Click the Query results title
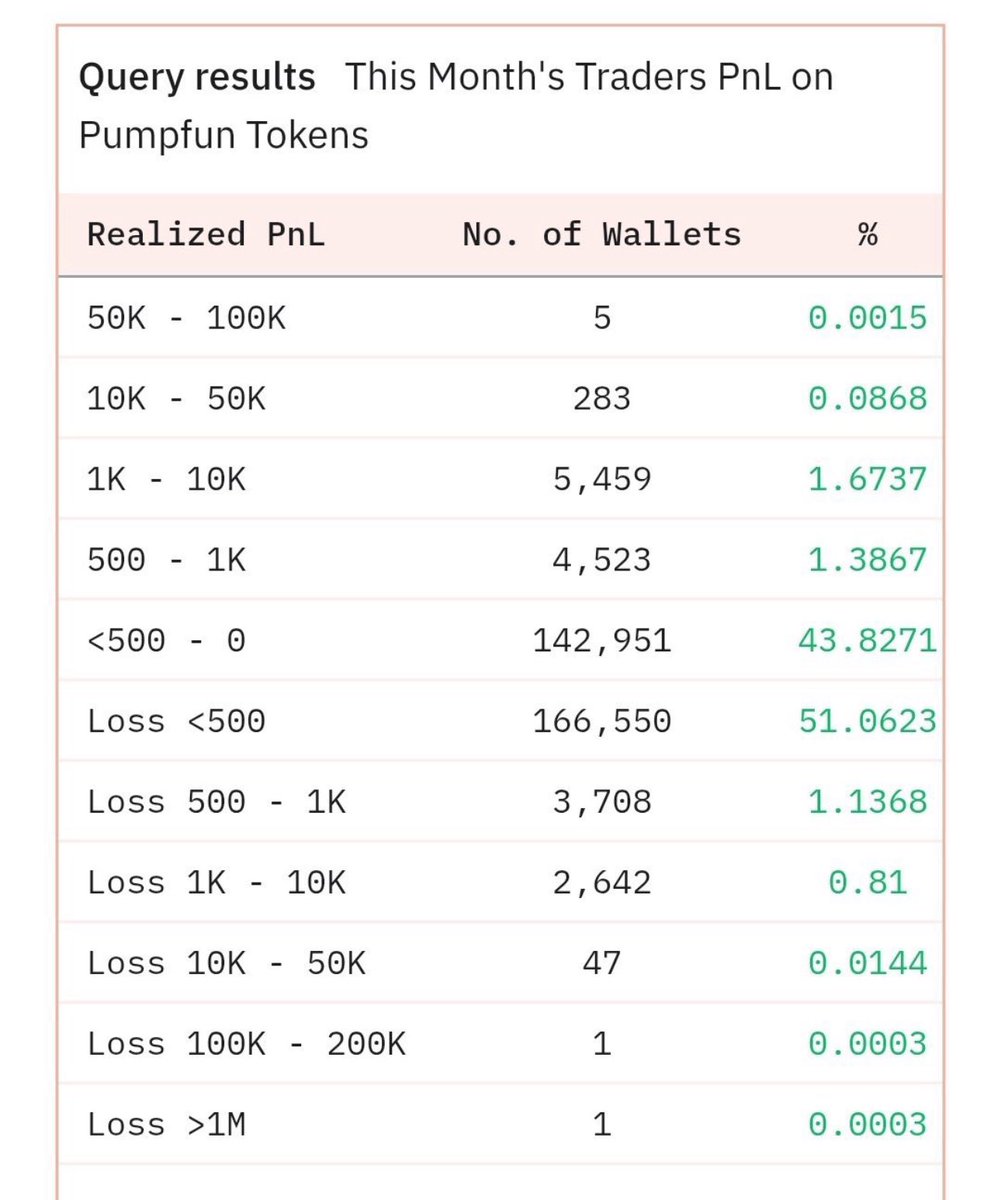Image resolution: width=1001 pixels, height=1200 pixels. tap(197, 77)
